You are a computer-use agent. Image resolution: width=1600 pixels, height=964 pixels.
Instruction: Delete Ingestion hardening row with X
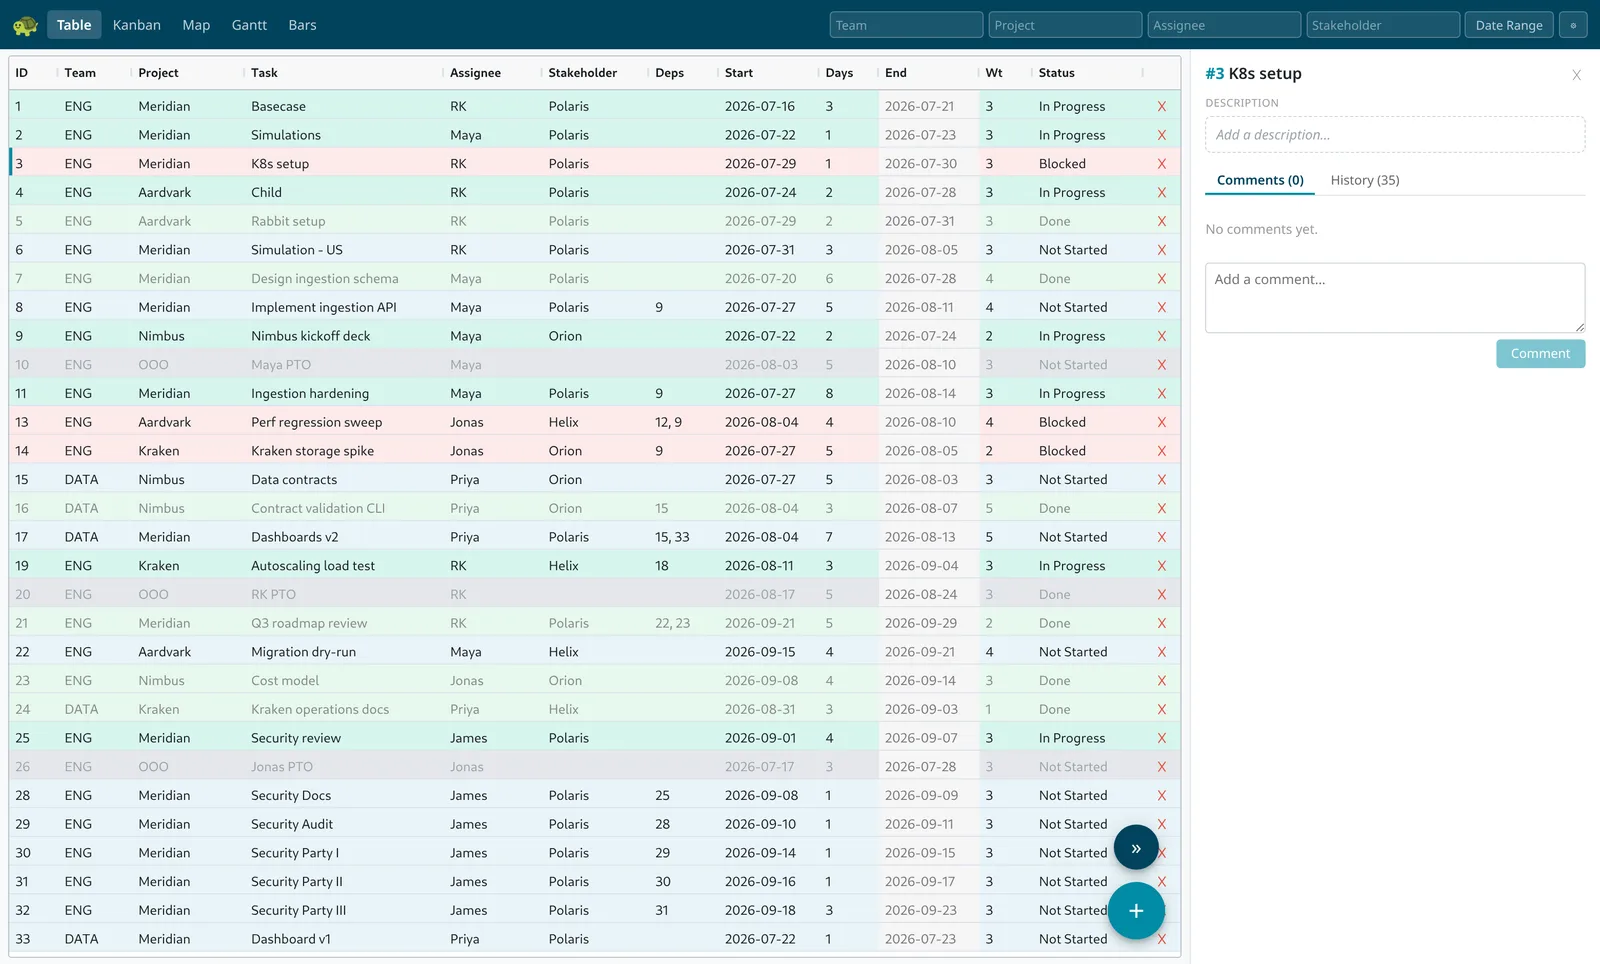tap(1161, 394)
